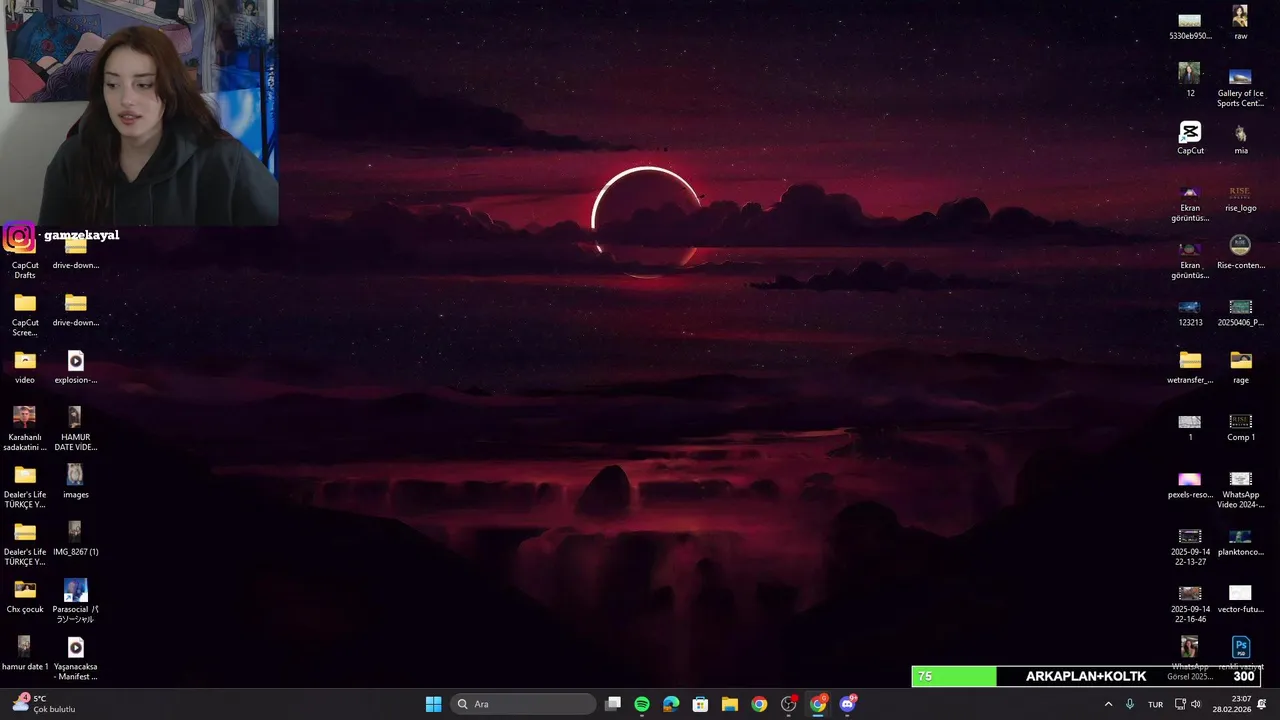Open the Windows Start menu
This screenshot has width=1280, height=720.
point(433,704)
